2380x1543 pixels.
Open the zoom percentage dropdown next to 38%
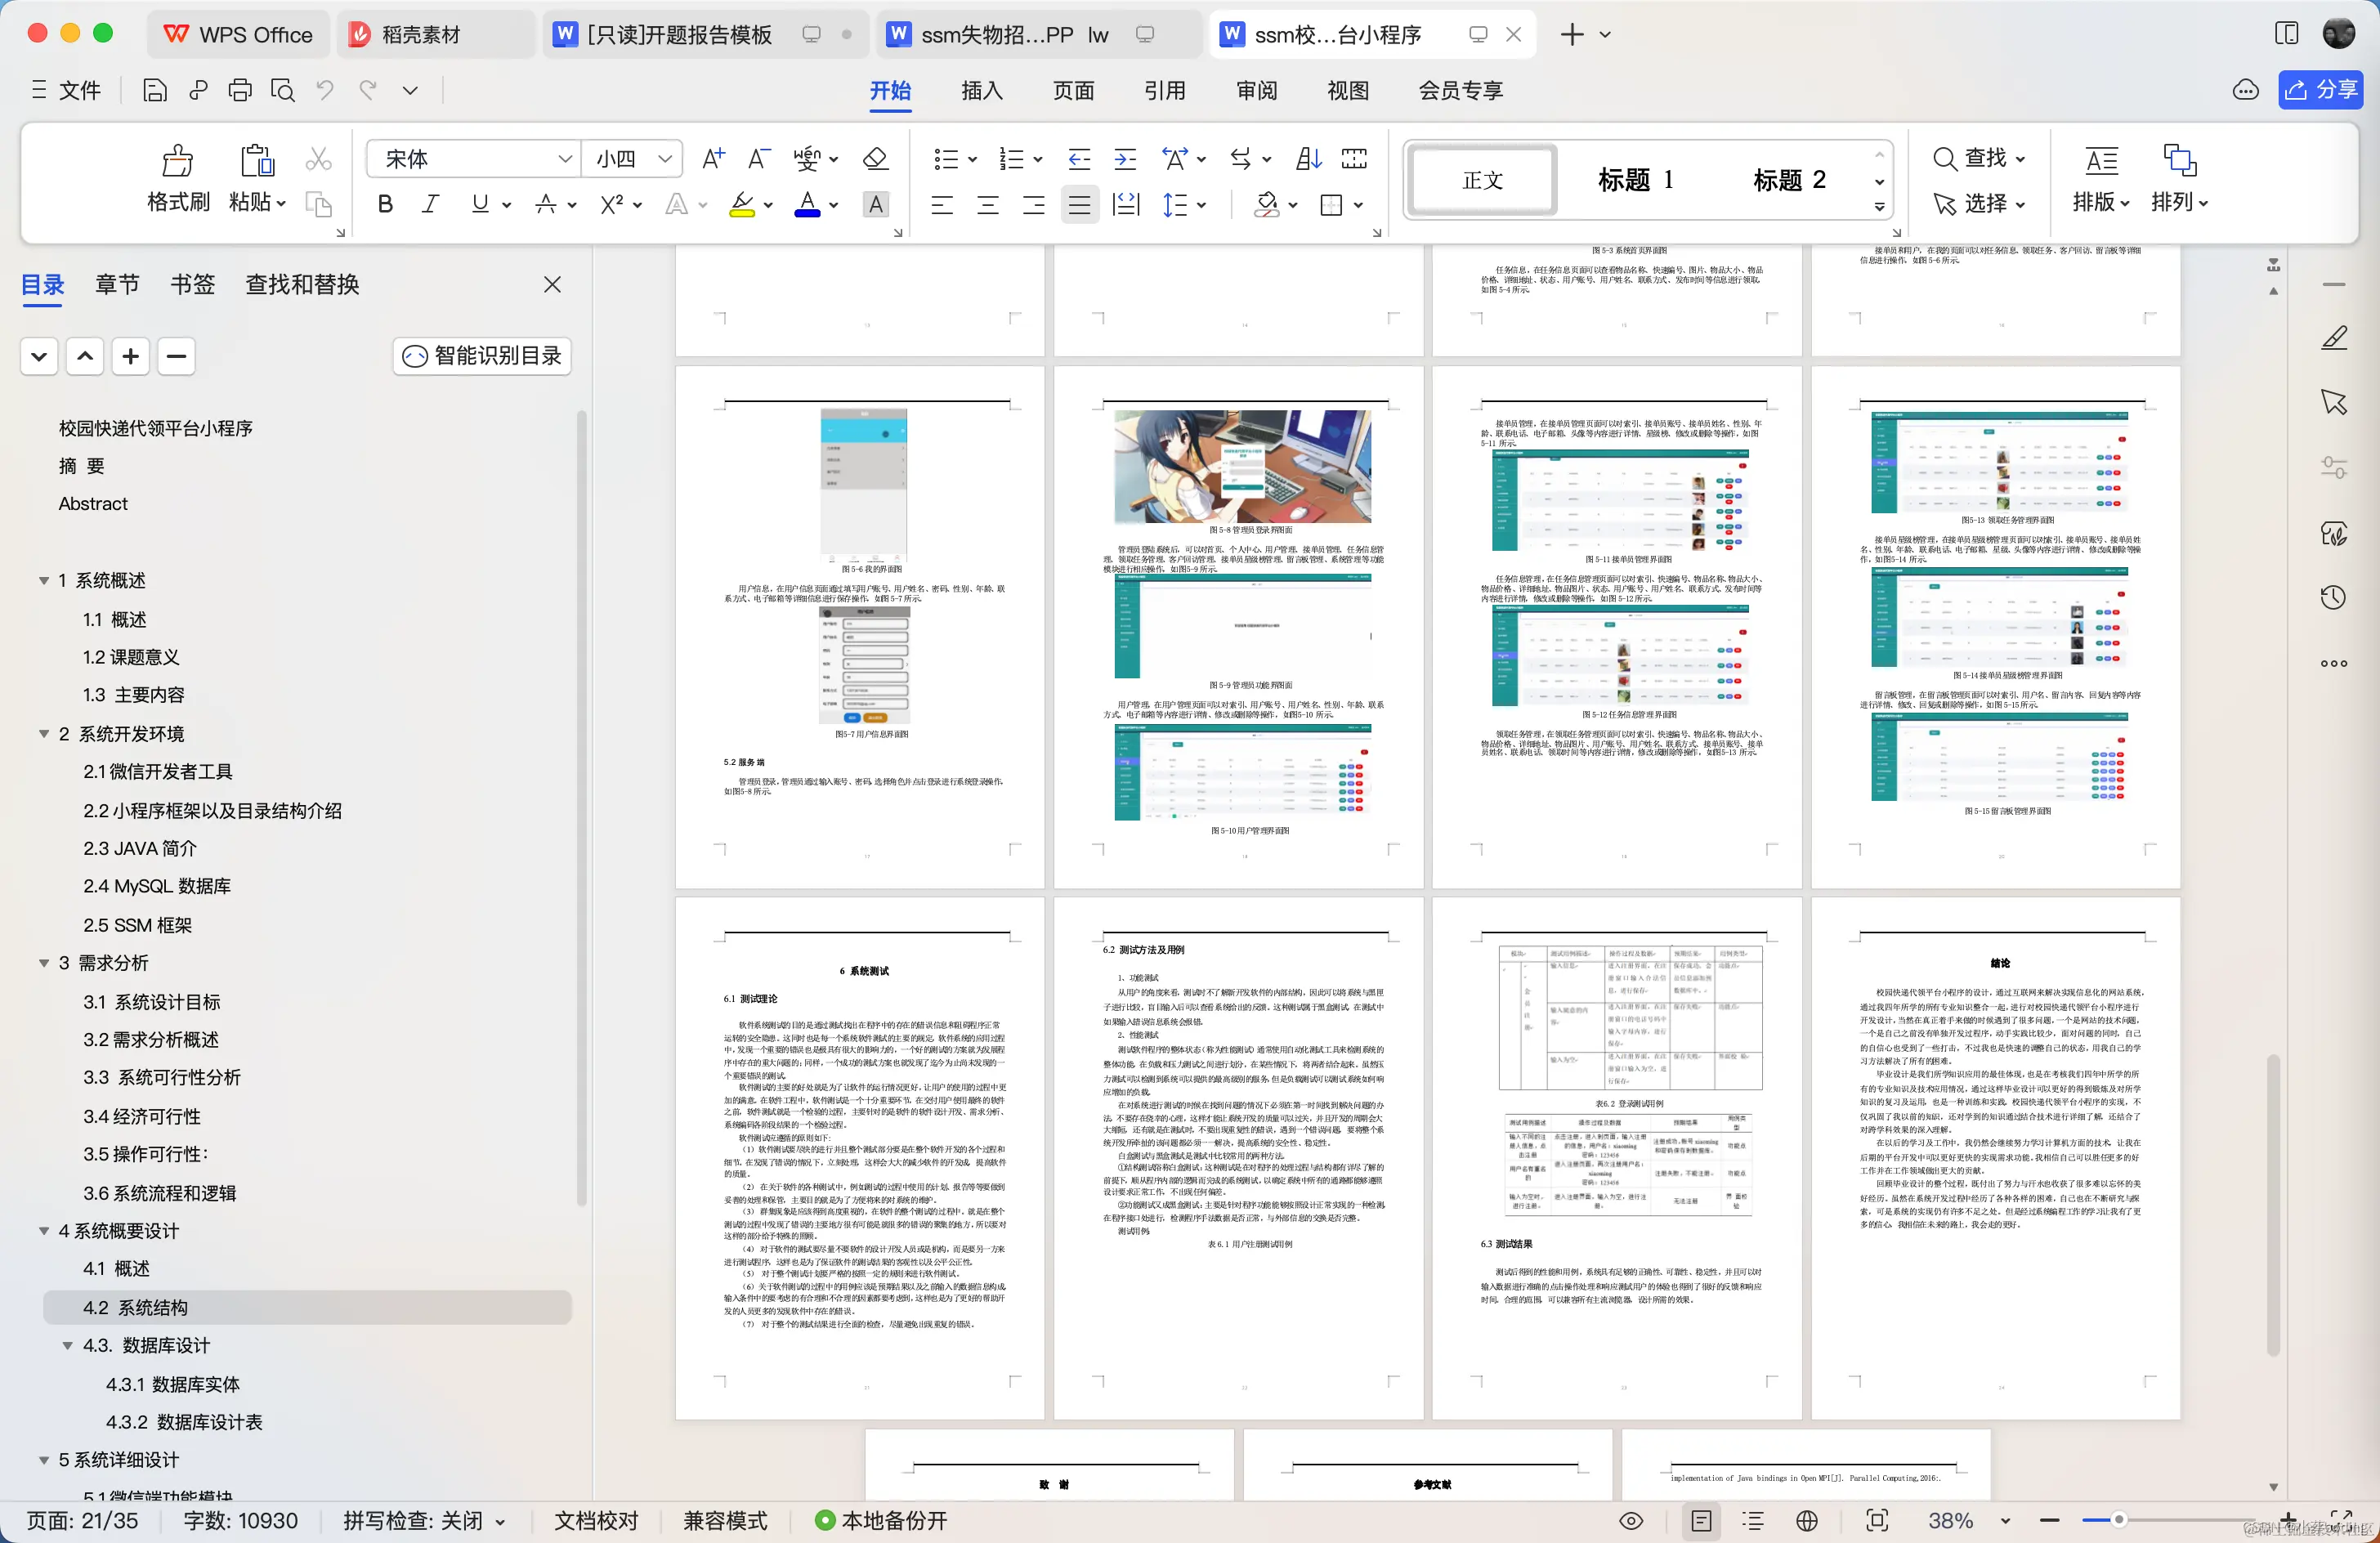click(x=2005, y=1520)
